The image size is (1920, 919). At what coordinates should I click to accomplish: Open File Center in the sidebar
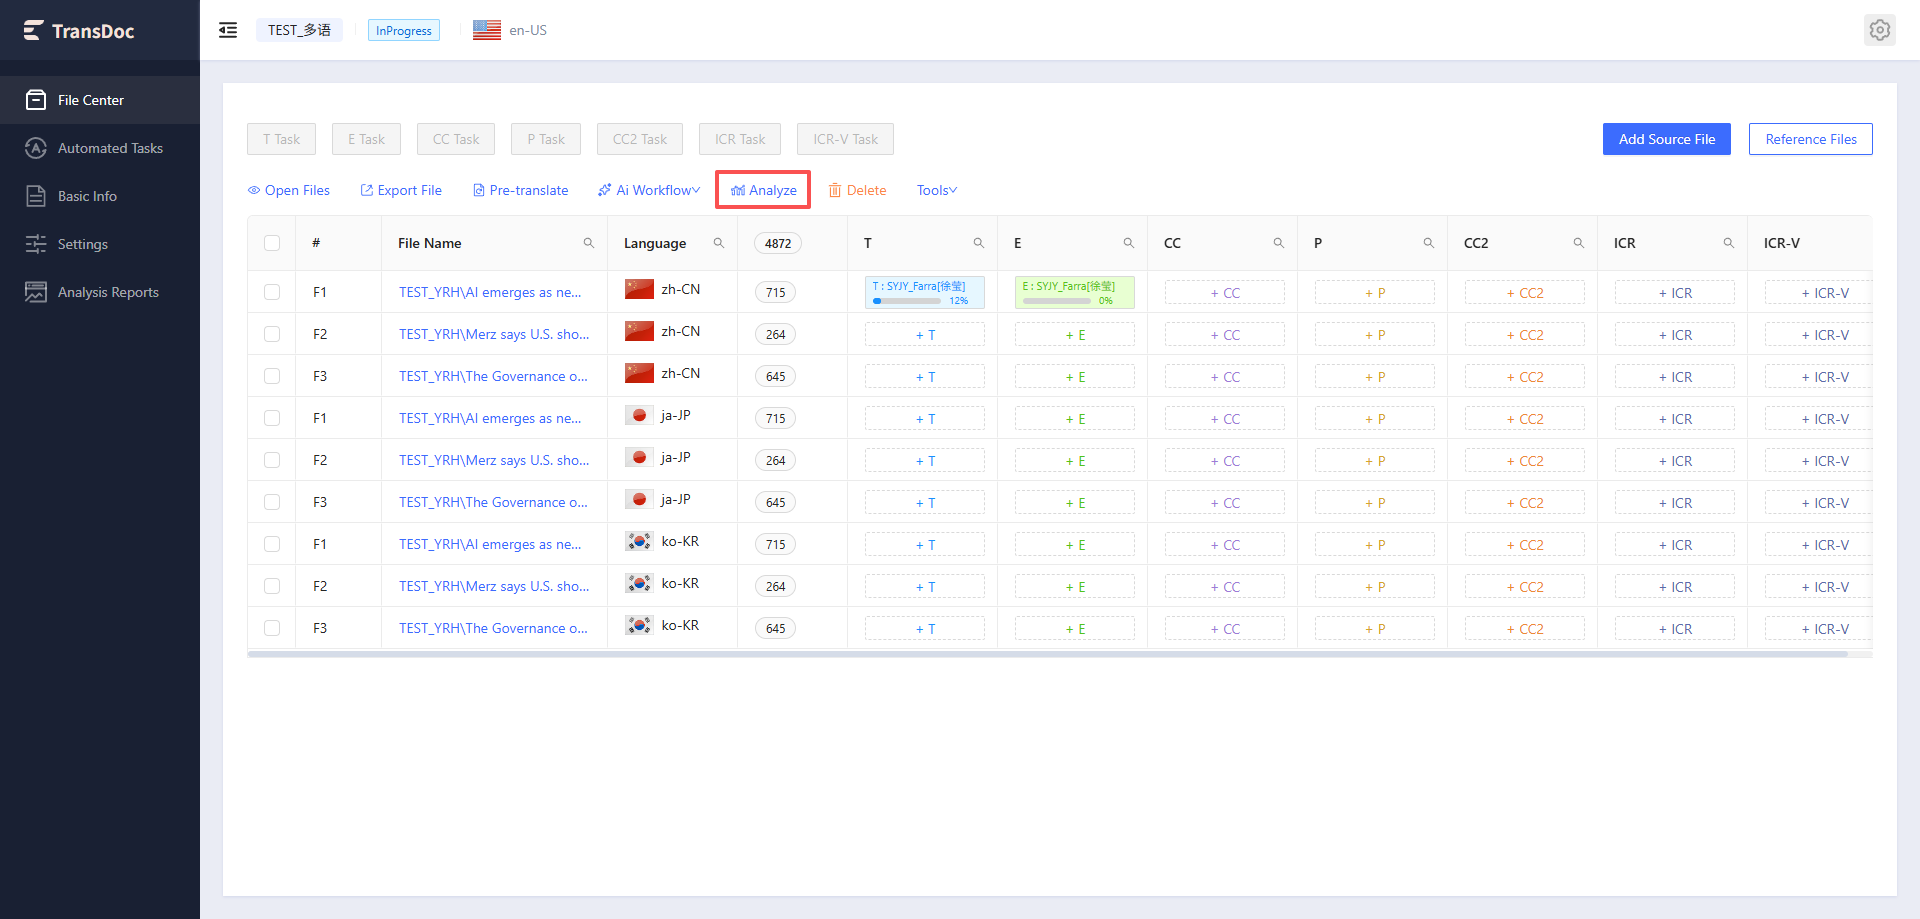[100, 100]
